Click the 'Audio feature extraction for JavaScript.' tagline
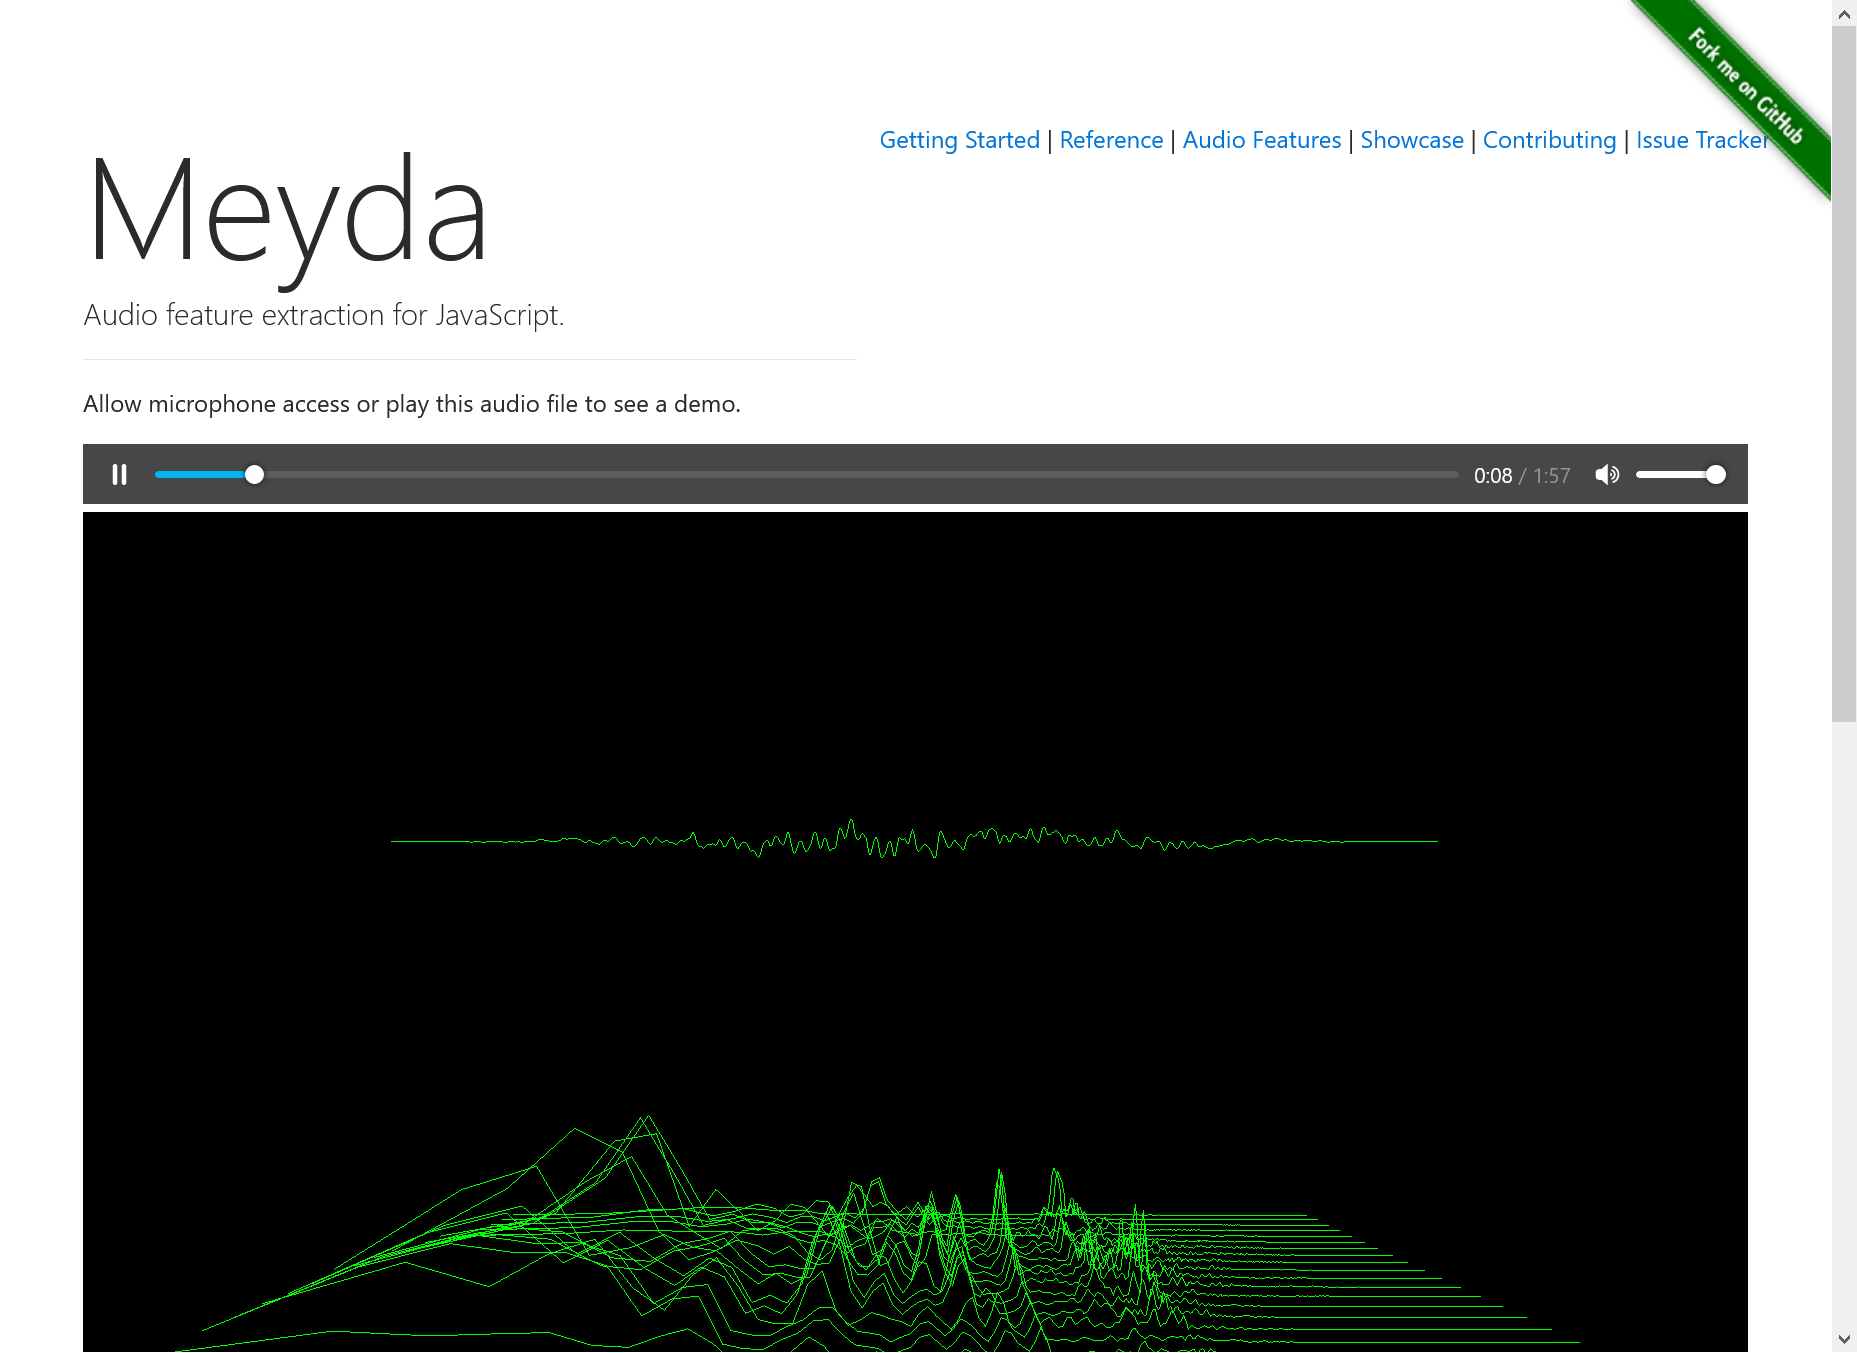This screenshot has width=1857, height=1353. point(324,315)
